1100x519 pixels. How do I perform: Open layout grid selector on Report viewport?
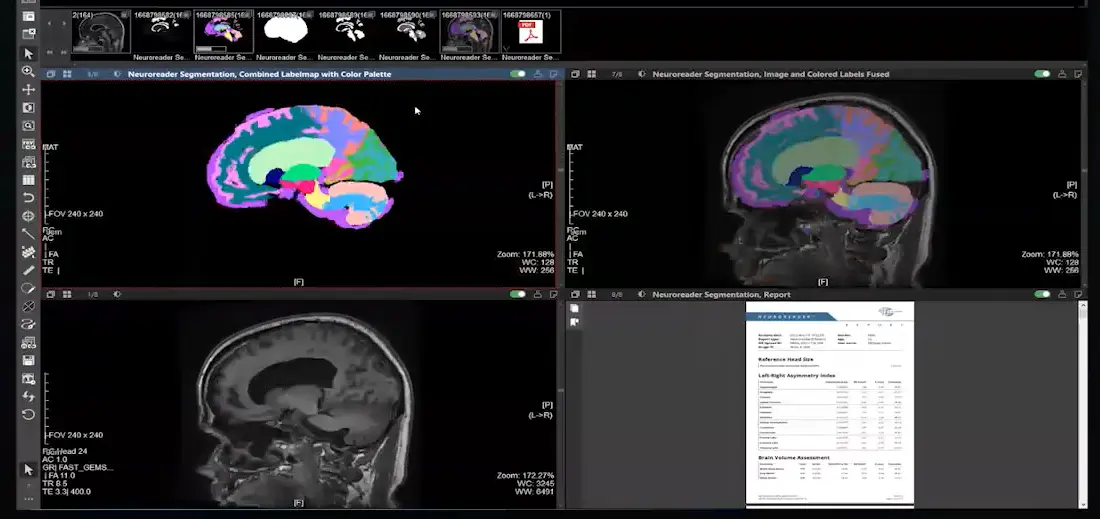point(592,295)
